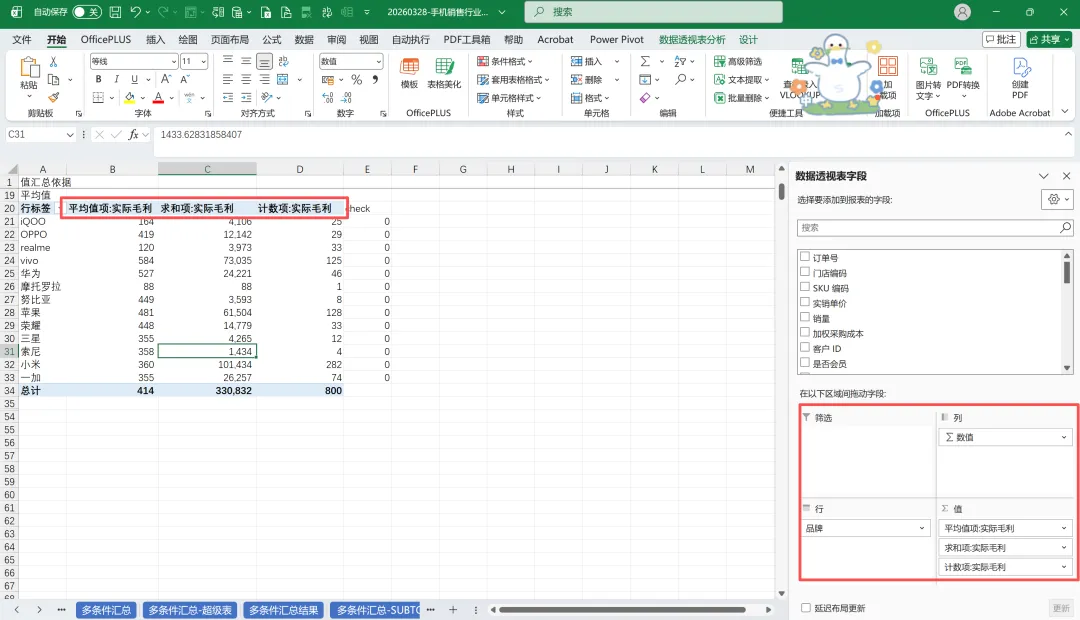Open the 条件格式 conditional formatting menu
The image size is (1080, 620).
tap(505, 61)
